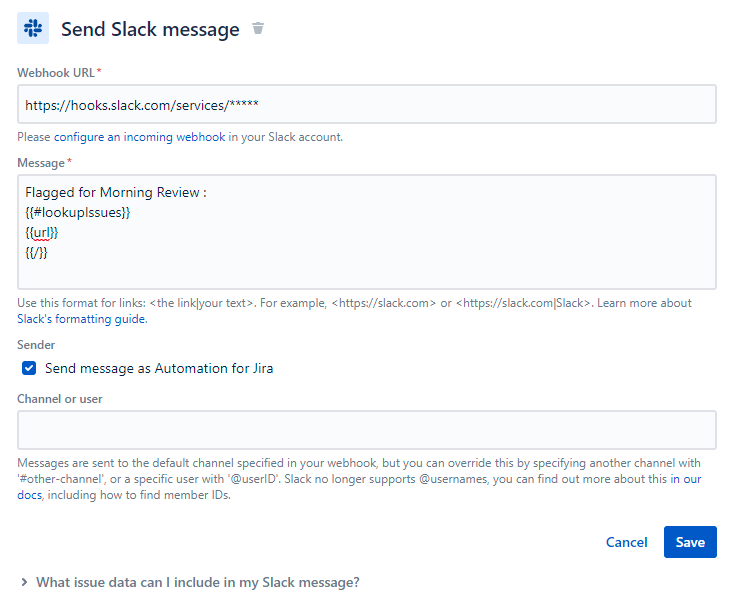752x611 pixels.
Task: Click the Webhook URL input field
Action: point(367,105)
